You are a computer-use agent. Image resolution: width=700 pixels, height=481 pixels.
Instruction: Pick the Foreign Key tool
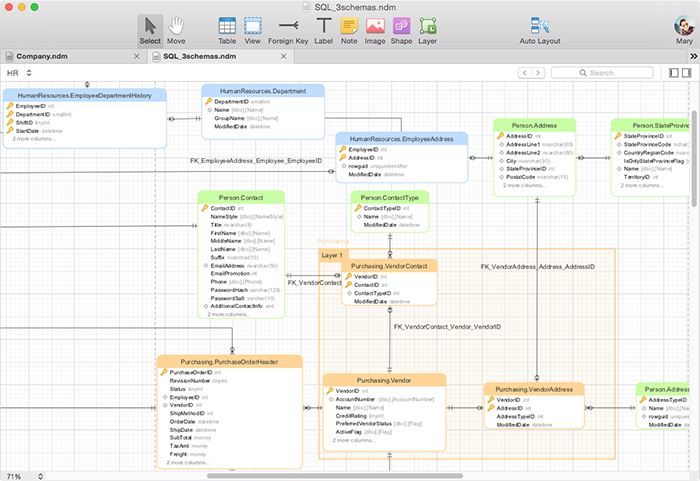tap(288, 30)
